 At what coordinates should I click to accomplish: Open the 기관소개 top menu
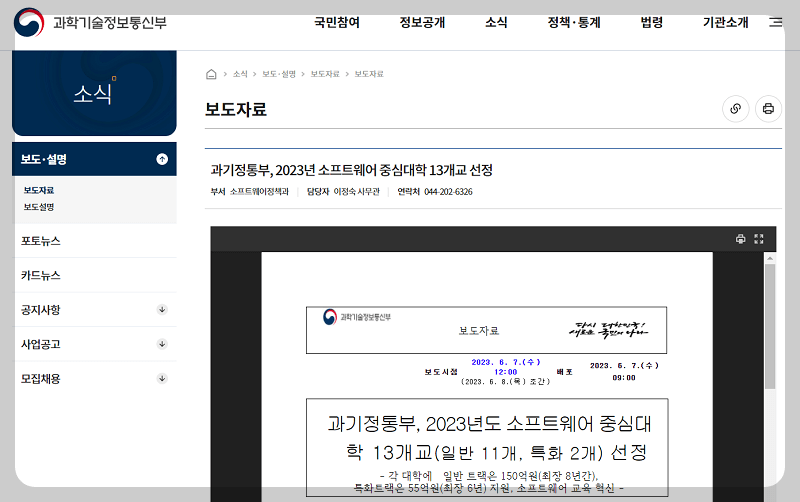726,22
